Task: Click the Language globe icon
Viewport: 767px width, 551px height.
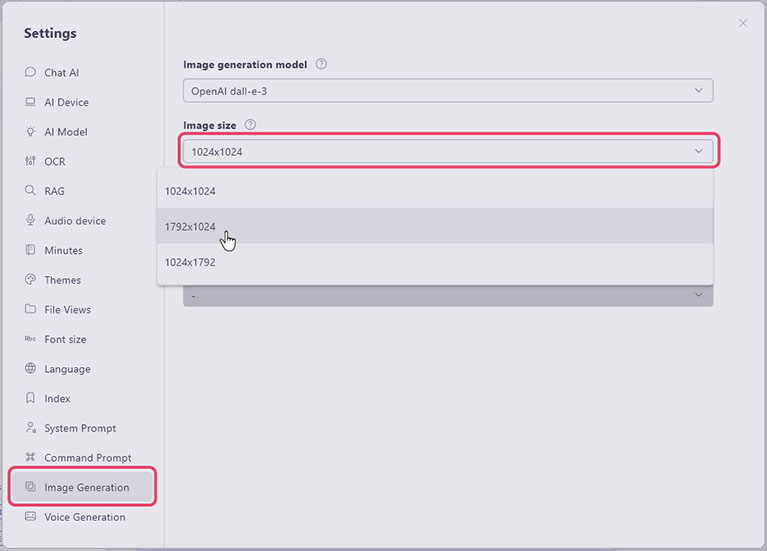Action: coord(30,369)
